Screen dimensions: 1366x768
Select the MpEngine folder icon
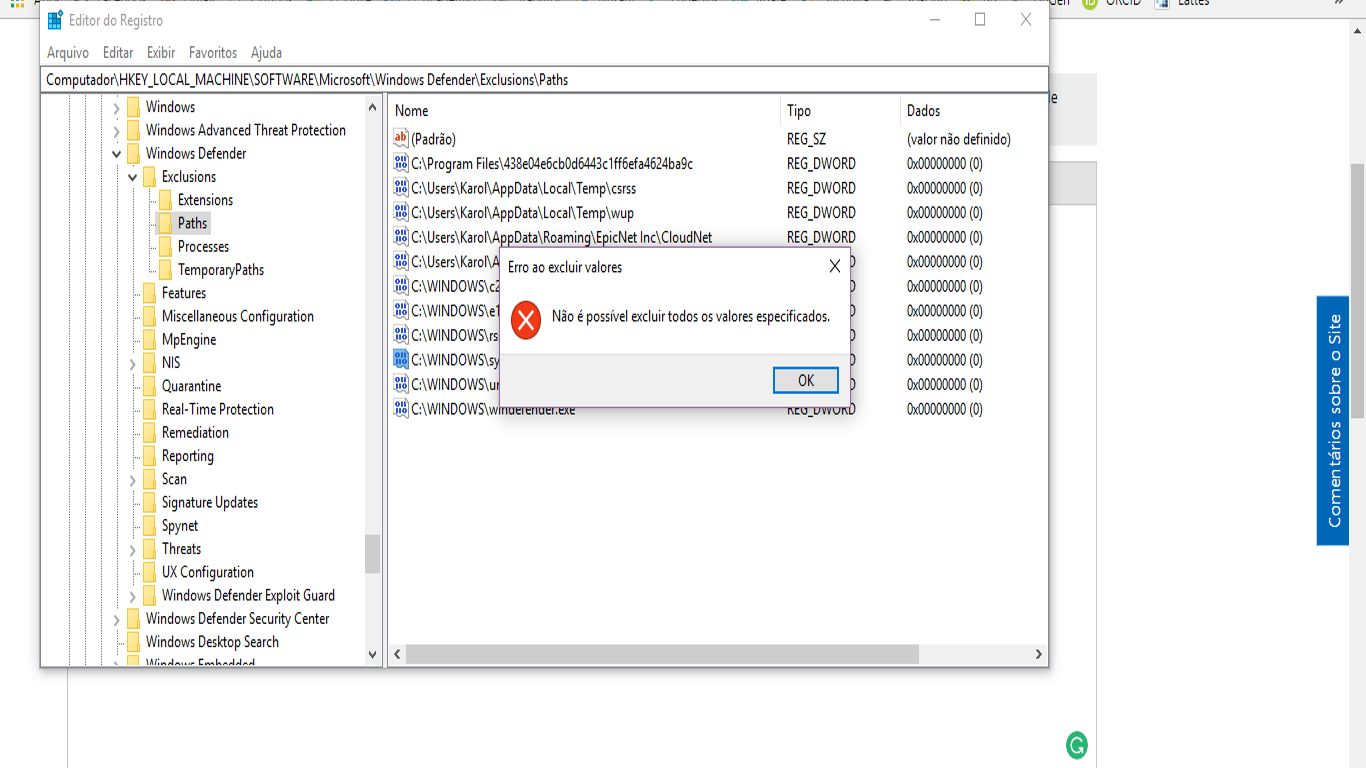(x=149, y=340)
